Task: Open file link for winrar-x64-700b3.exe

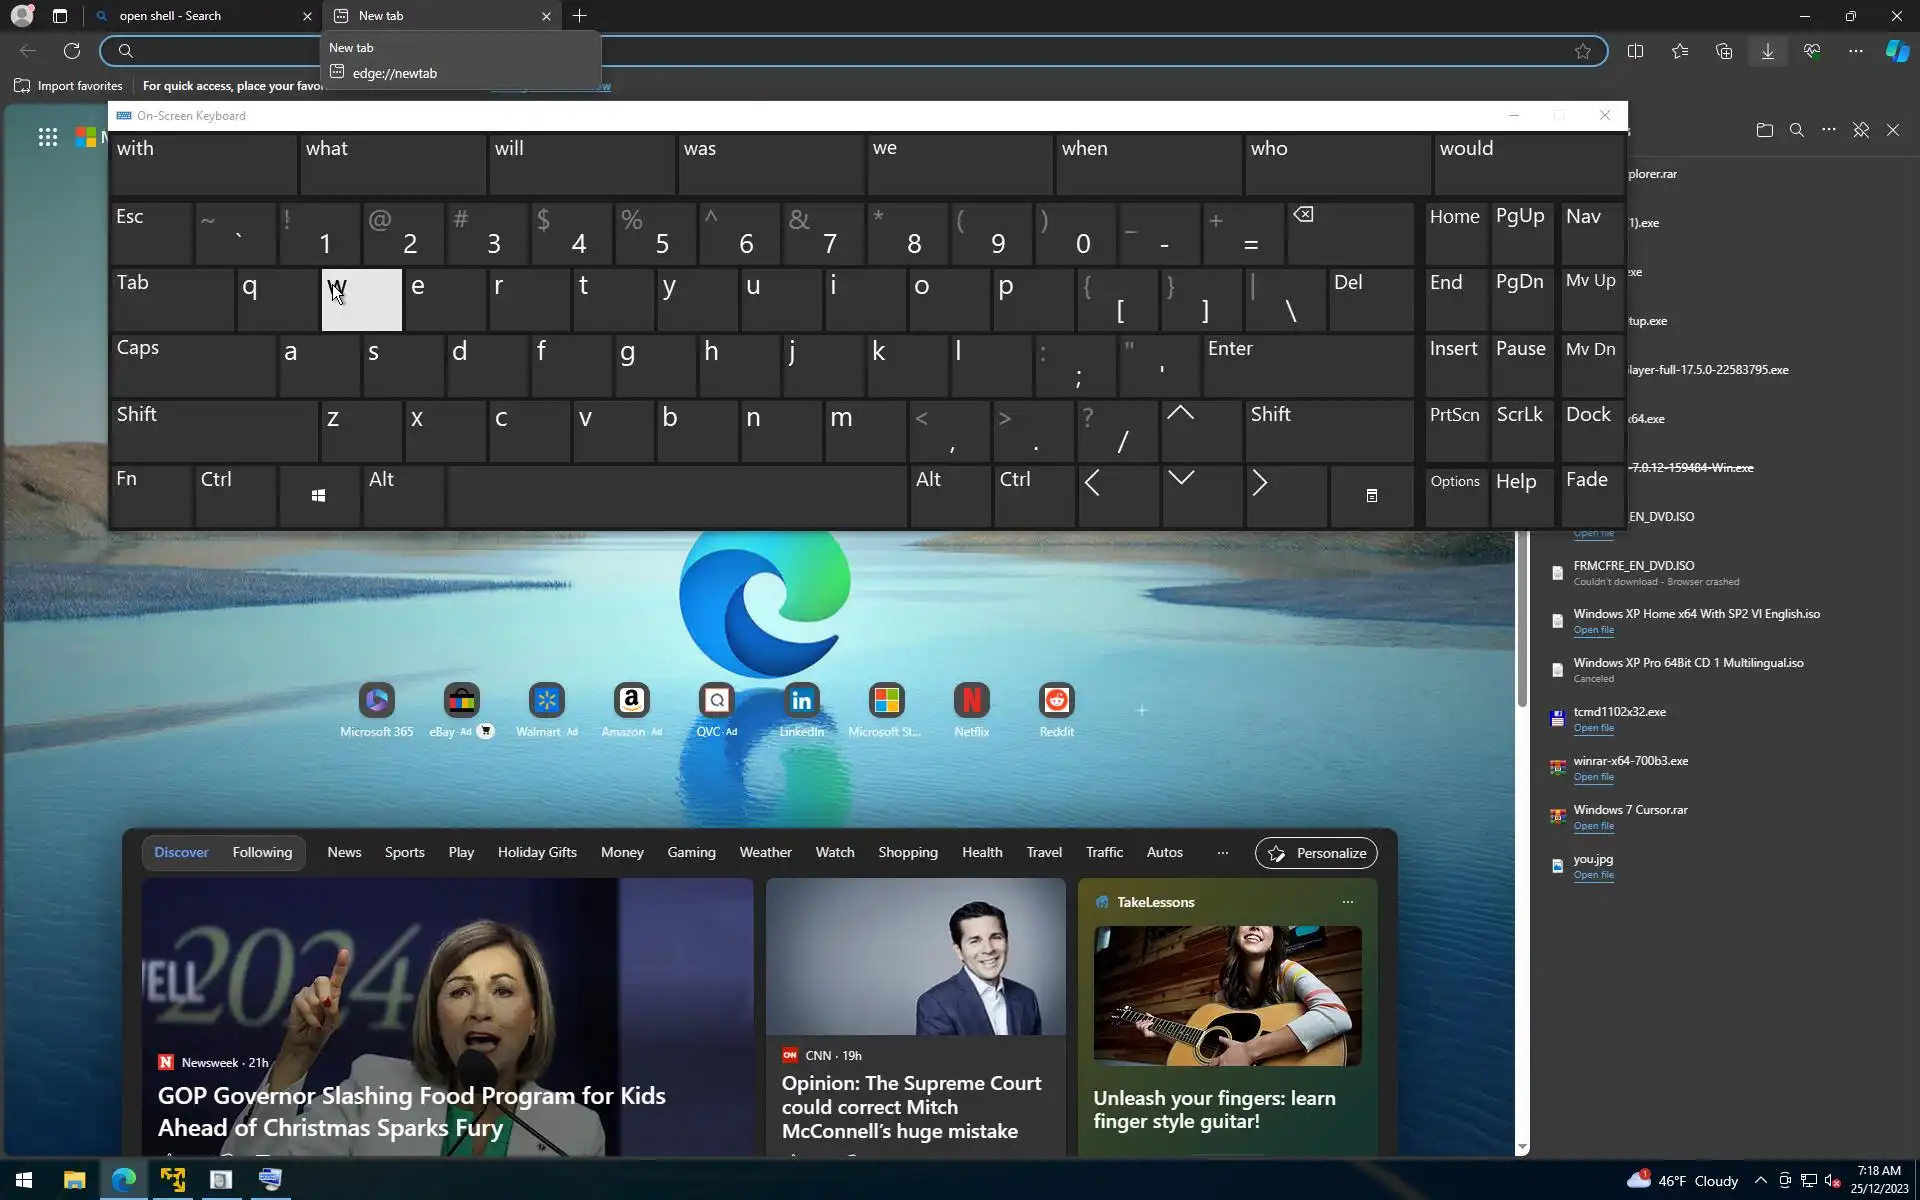Action: (x=1593, y=777)
